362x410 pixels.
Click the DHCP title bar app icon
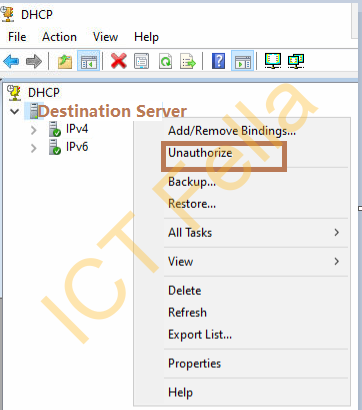coord(8,14)
